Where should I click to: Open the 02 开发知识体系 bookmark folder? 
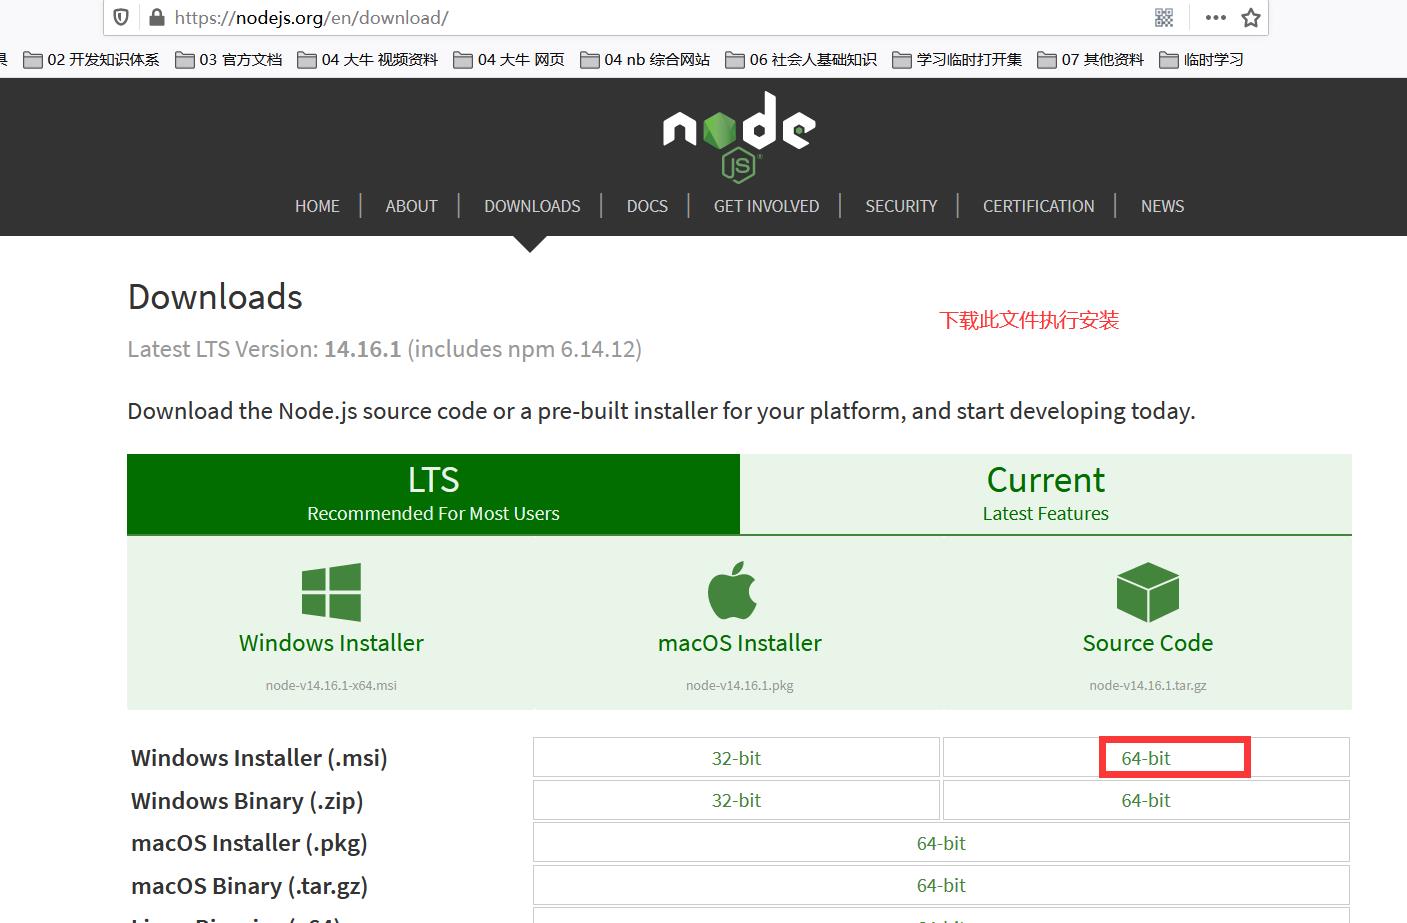pyautogui.click(x=92, y=60)
